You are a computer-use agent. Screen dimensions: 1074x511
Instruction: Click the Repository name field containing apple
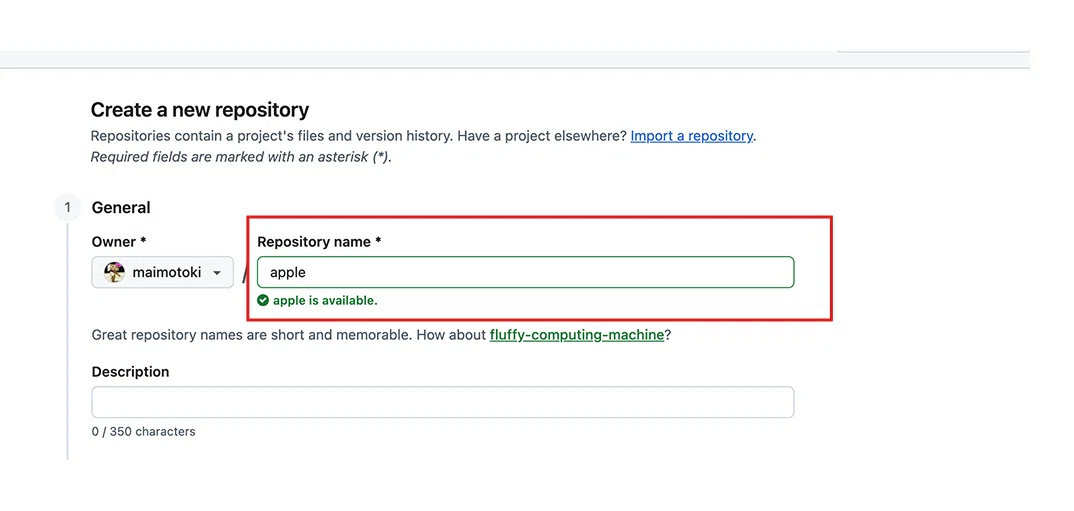pos(525,272)
